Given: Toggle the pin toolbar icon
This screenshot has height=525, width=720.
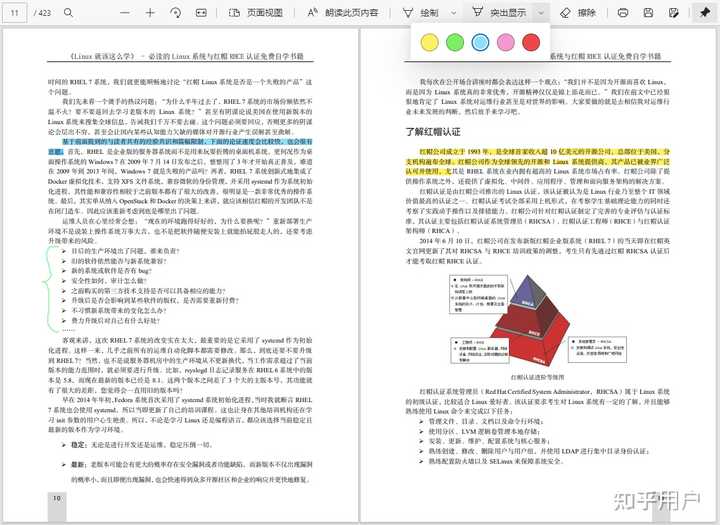Looking at the screenshot, I should (x=704, y=13).
